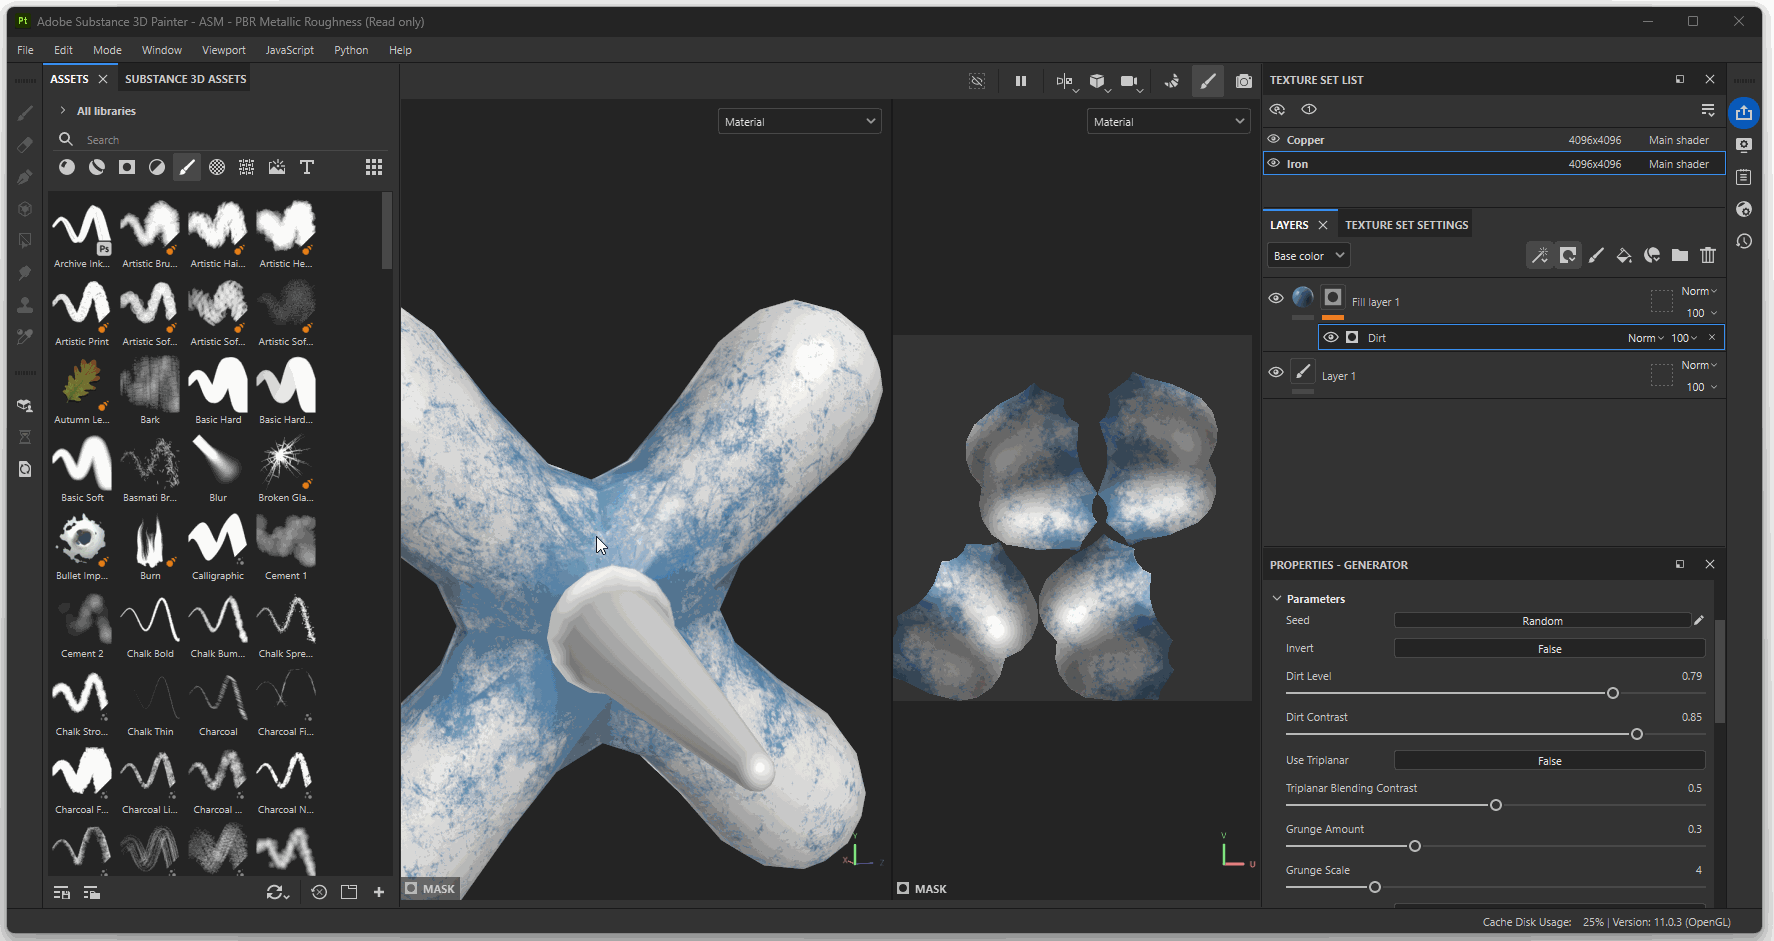Hide the Copper texture set
The image size is (1774, 941).
tap(1274, 140)
